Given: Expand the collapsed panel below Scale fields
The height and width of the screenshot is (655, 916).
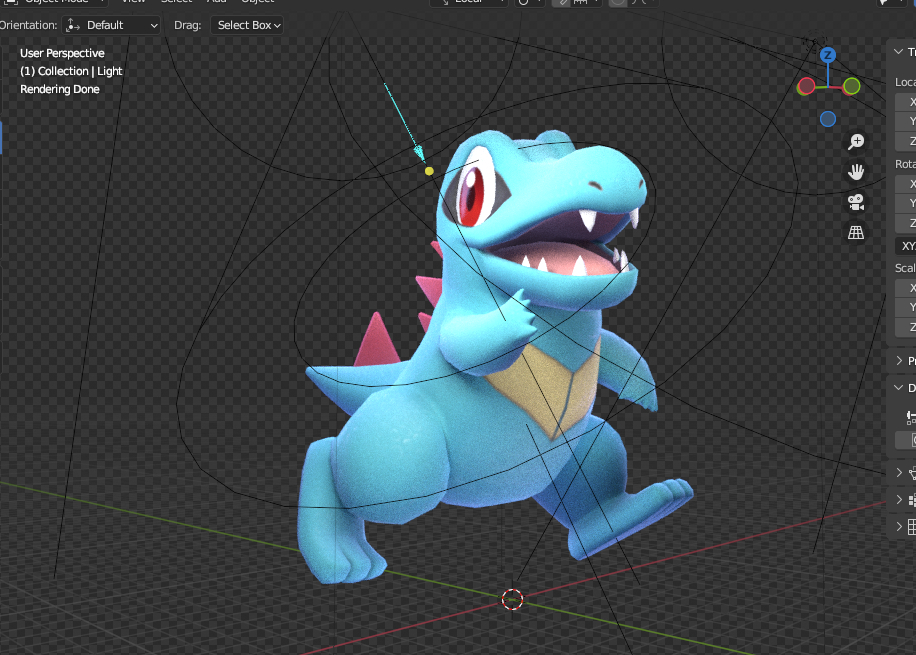Looking at the screenshot, I should 898,361.
